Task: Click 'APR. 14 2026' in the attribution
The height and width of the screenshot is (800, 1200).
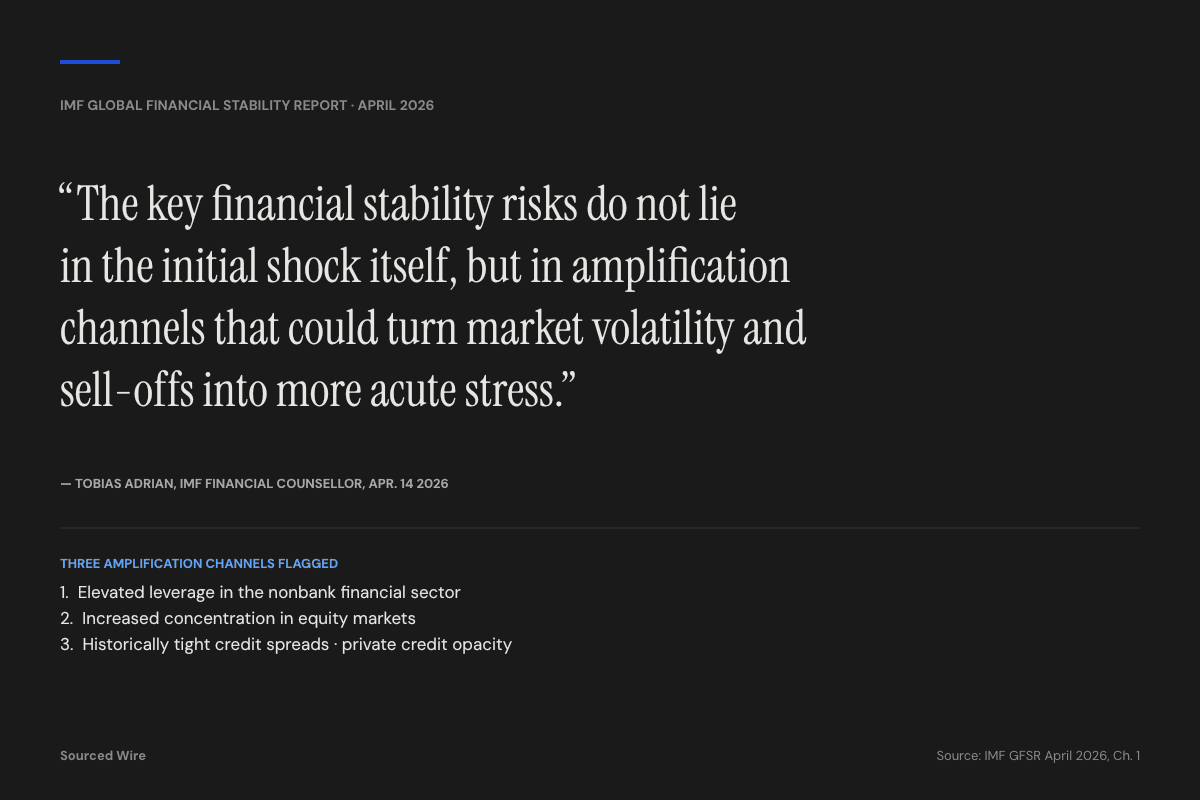Action: coord(409,483)
